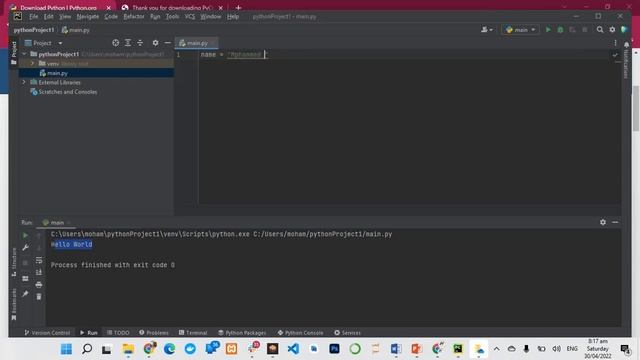Expand External Libraries node

tap(24, 82)
